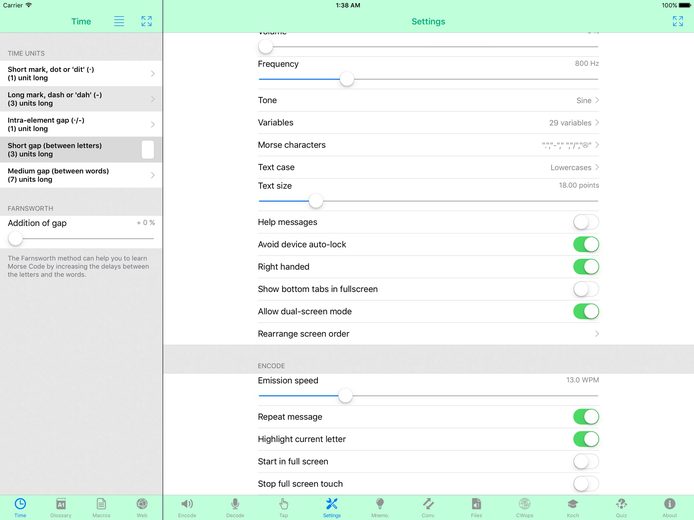Screen dimensions: 694x520
Task: Open the Glossary tab
Action: (x=61, y=507)
